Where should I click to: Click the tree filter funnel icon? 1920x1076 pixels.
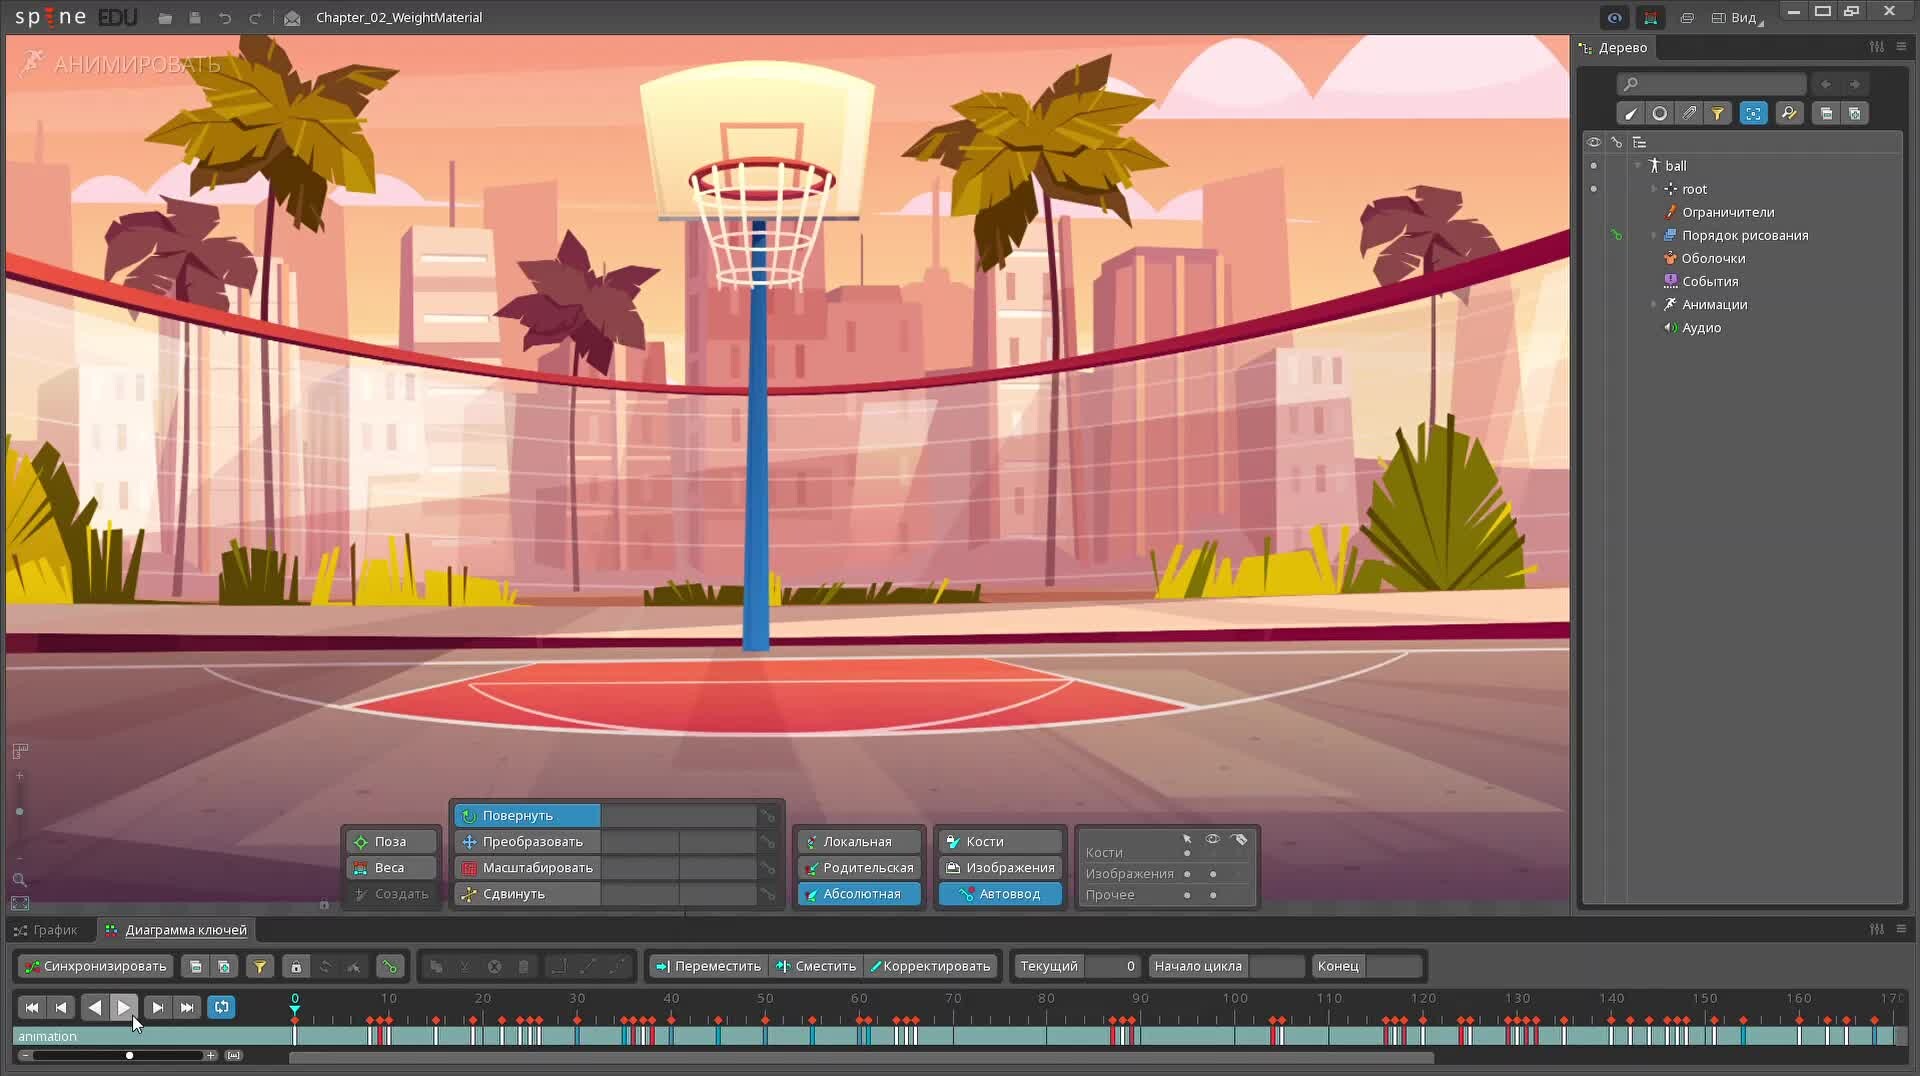1717,114
